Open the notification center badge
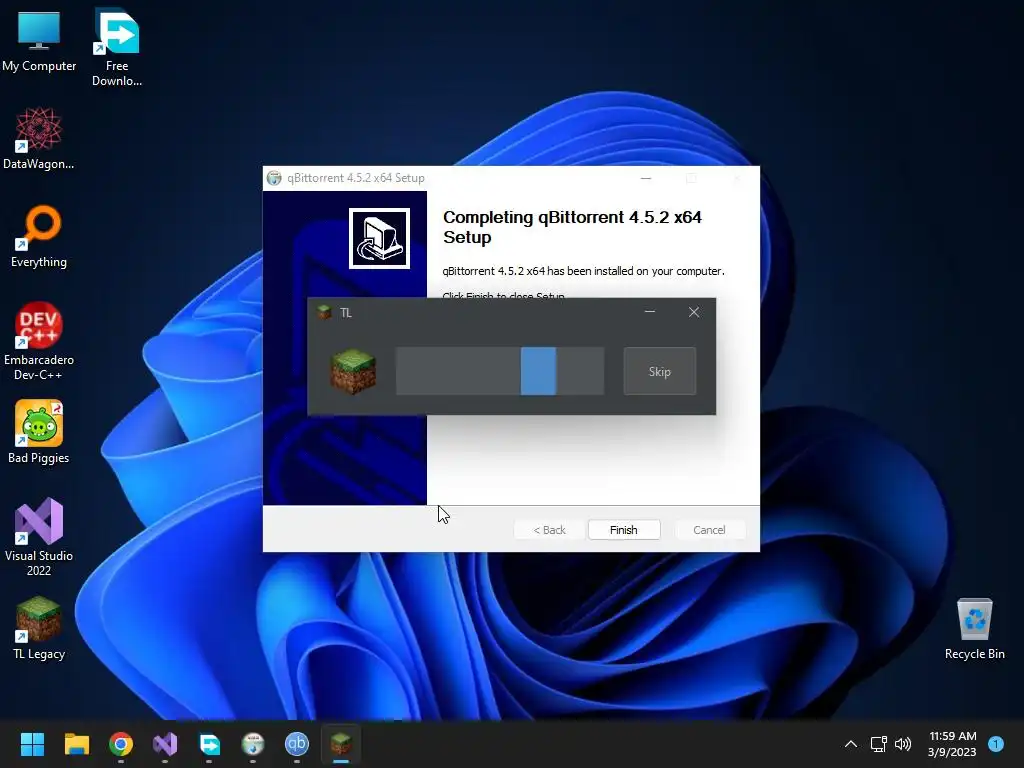Image resolution: width=1024 pixels, height=768 pixels. coord(996,744)
